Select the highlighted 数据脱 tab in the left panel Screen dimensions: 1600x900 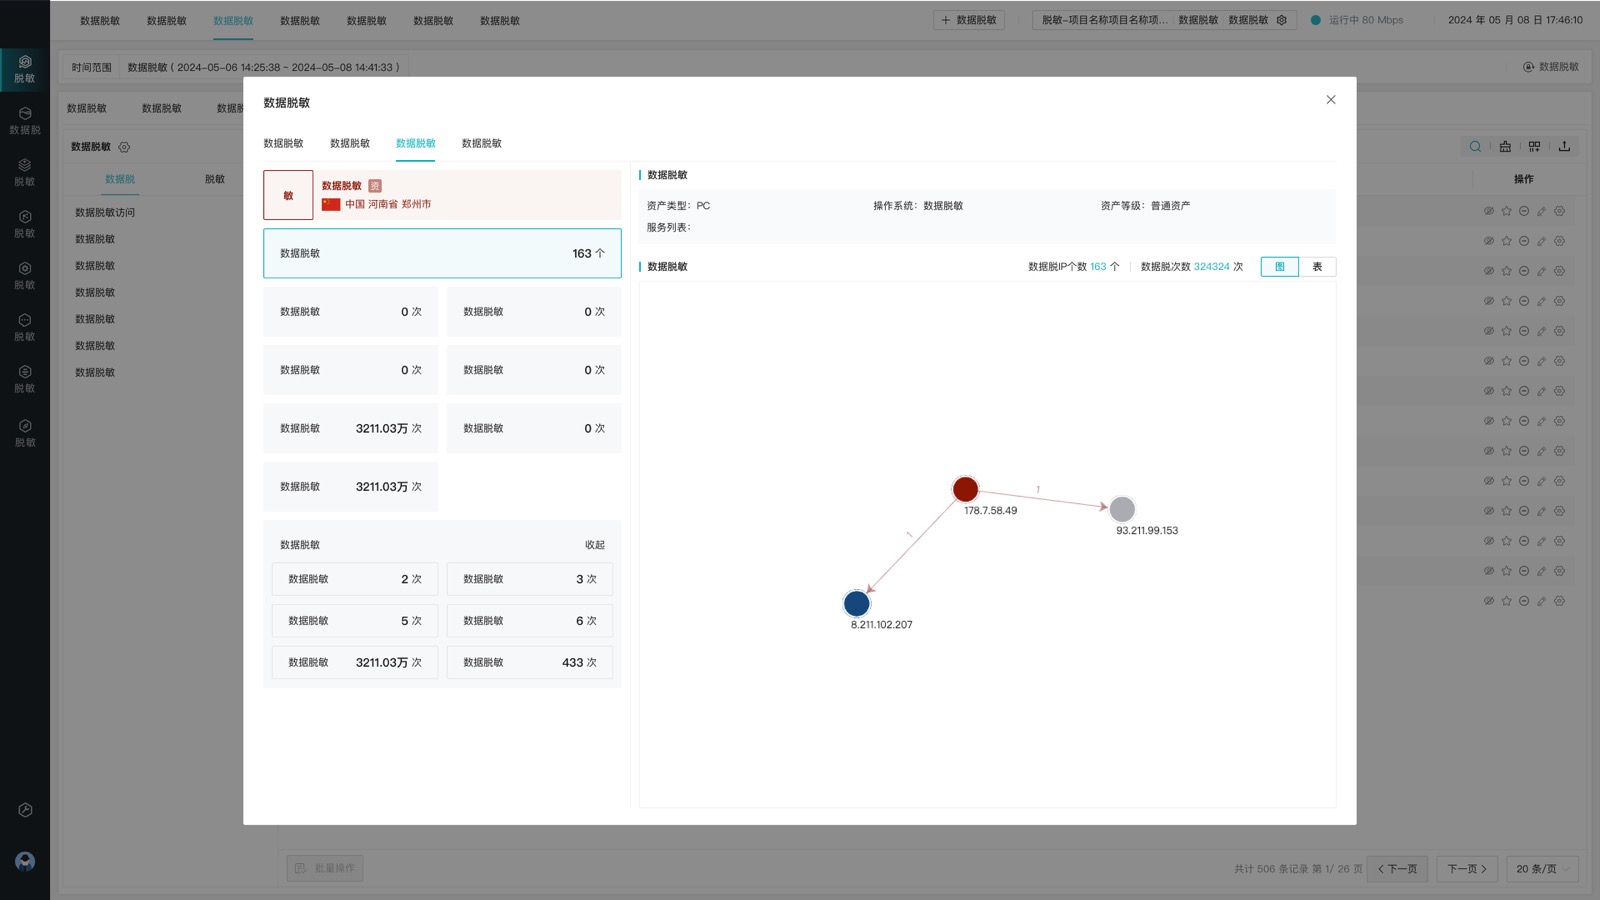click(120, 179)
